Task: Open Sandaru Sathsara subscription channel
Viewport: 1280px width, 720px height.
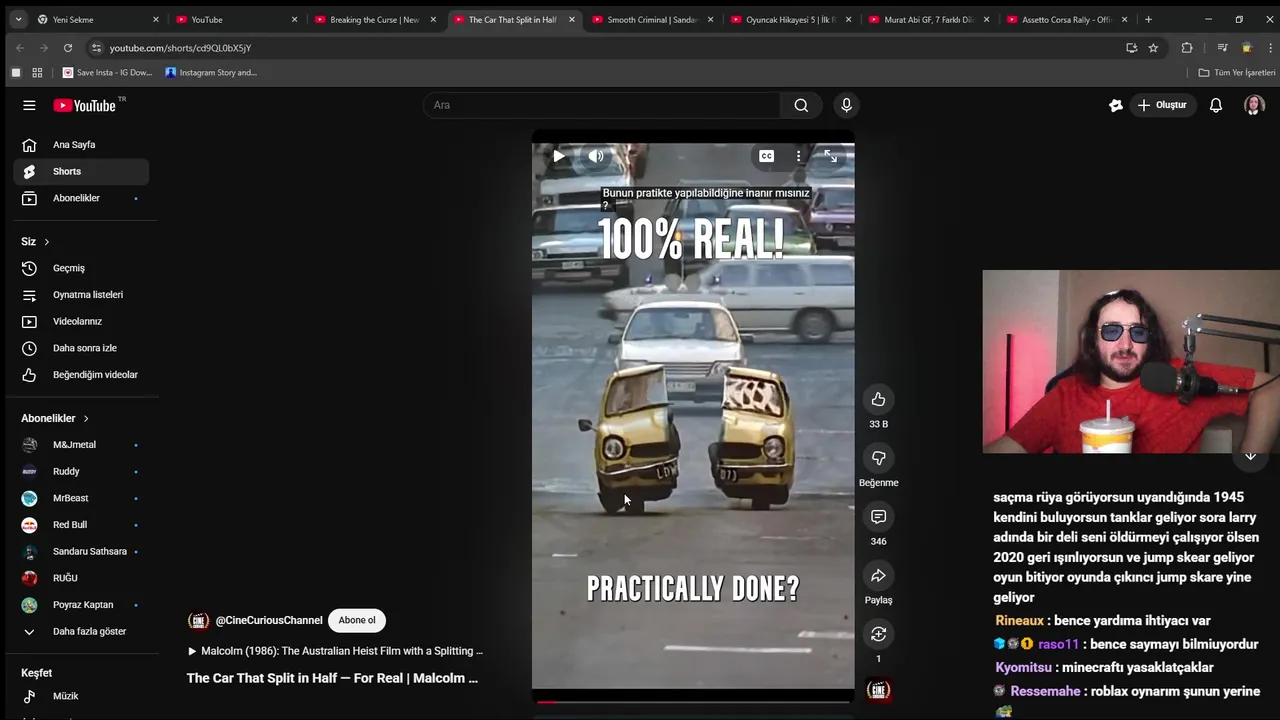Action: click(x=82, y=552)
